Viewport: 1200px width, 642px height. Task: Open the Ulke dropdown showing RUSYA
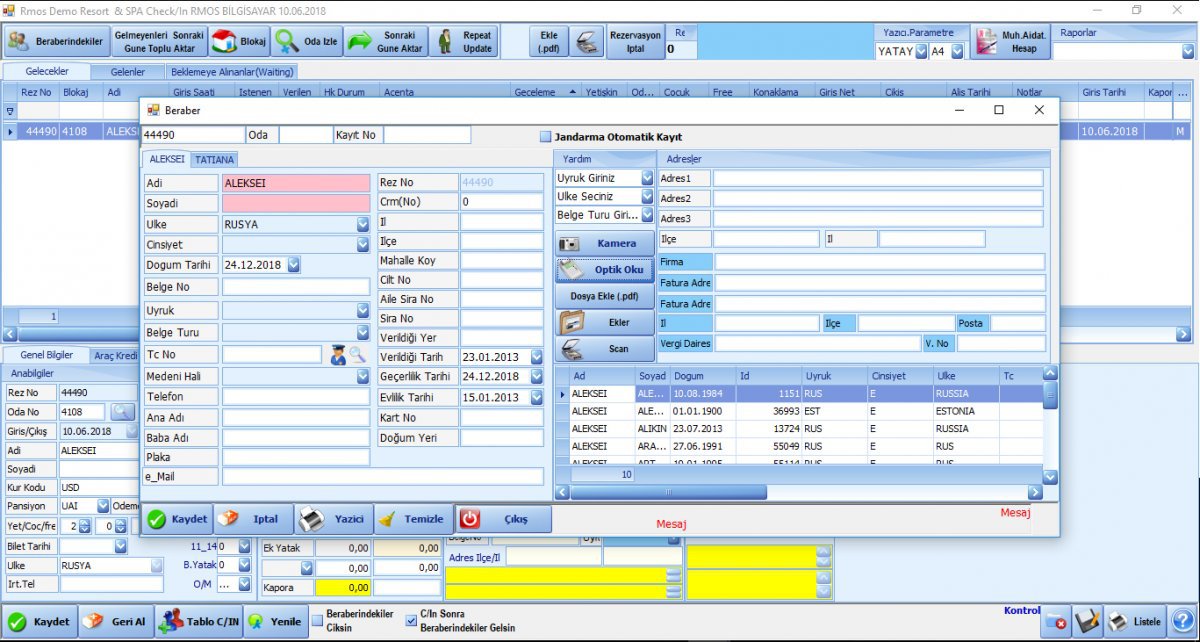pyautogui.click(x=363, y=224)
